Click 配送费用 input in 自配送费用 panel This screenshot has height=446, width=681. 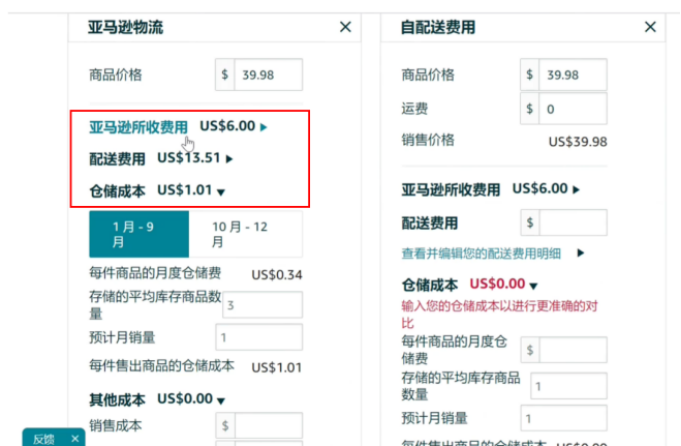(573, 222)
